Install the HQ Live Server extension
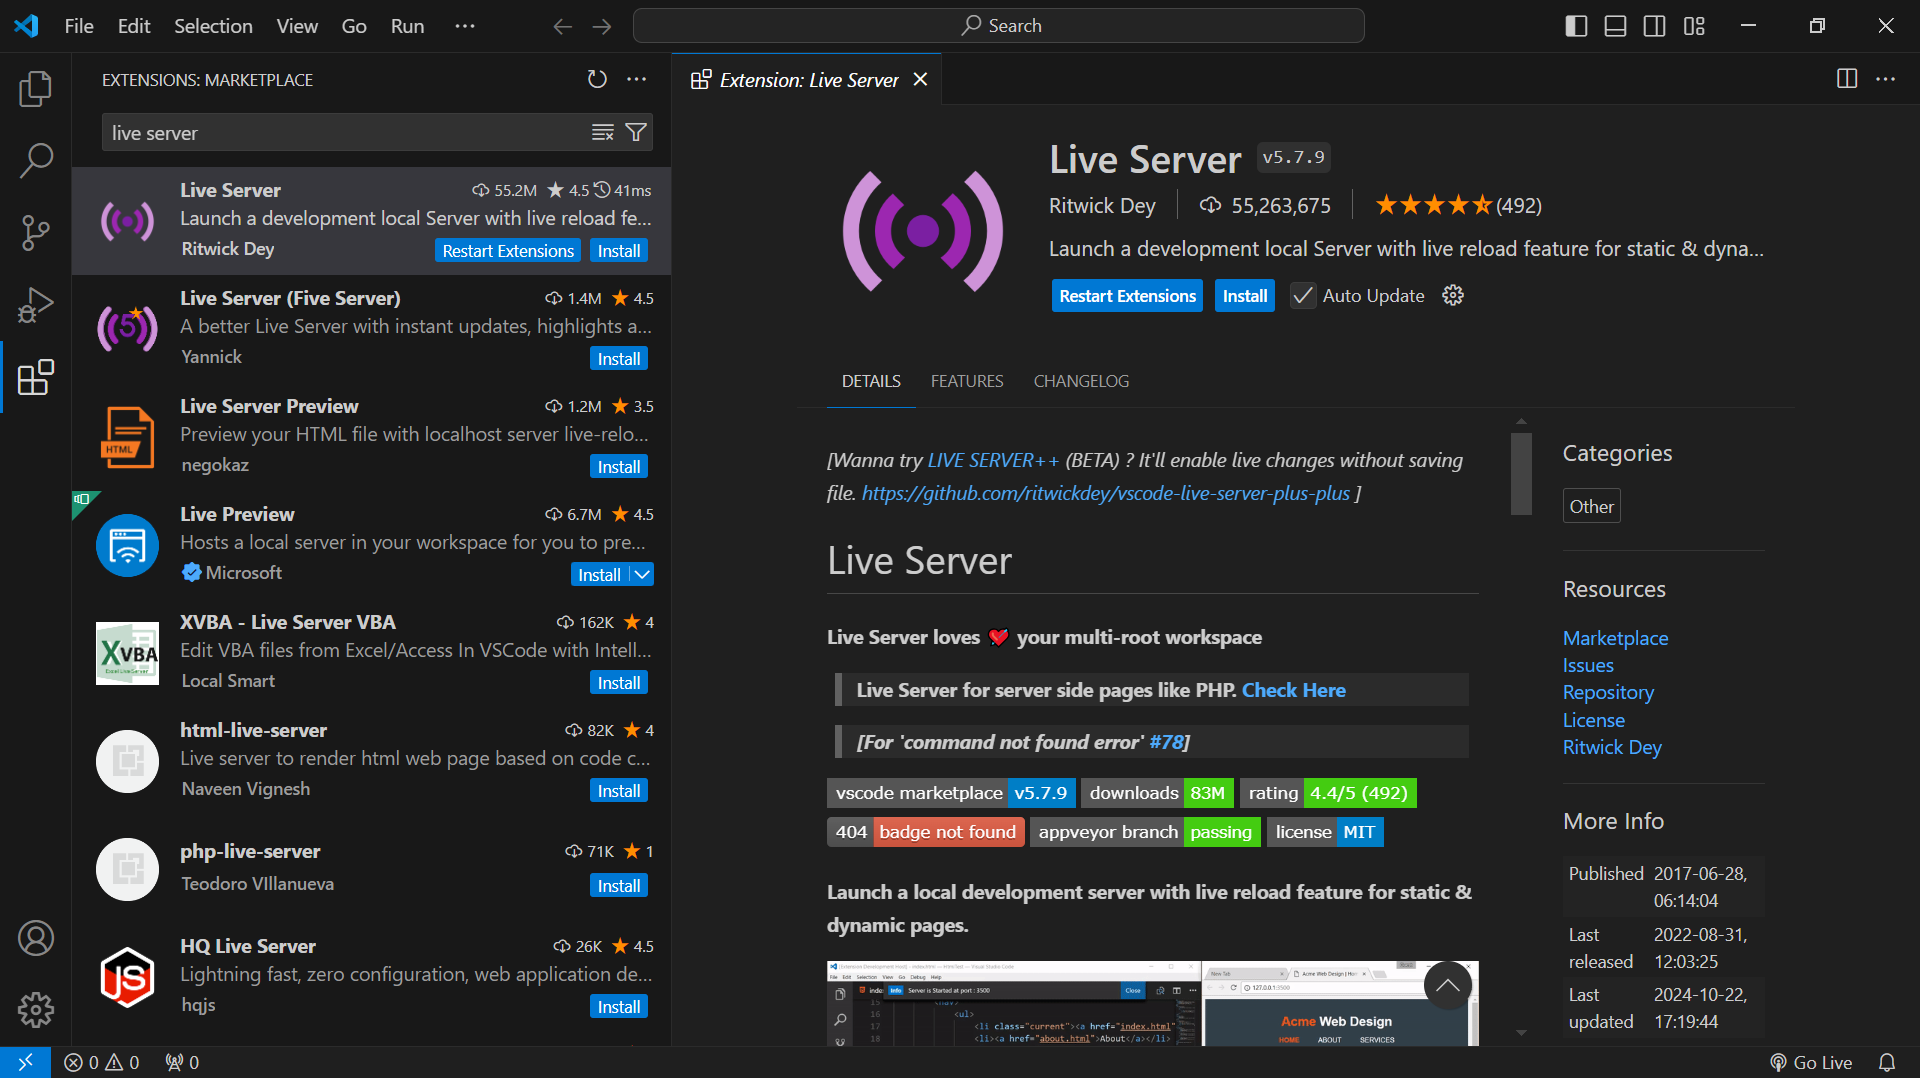Image resolution: width=1920 pixels, height=1078 pixels. pos(619,1006)
